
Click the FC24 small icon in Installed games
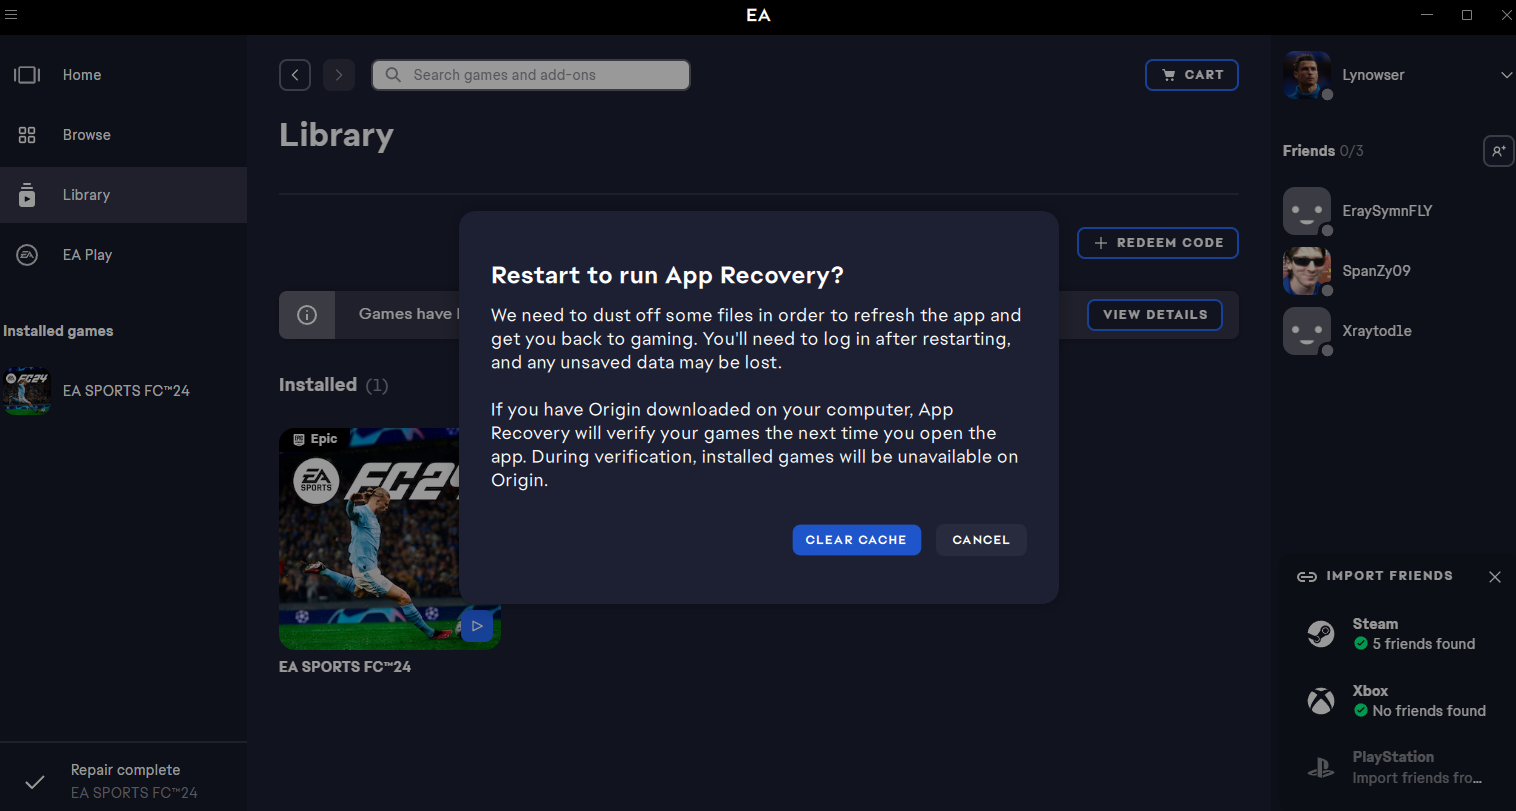coord(27,391)
